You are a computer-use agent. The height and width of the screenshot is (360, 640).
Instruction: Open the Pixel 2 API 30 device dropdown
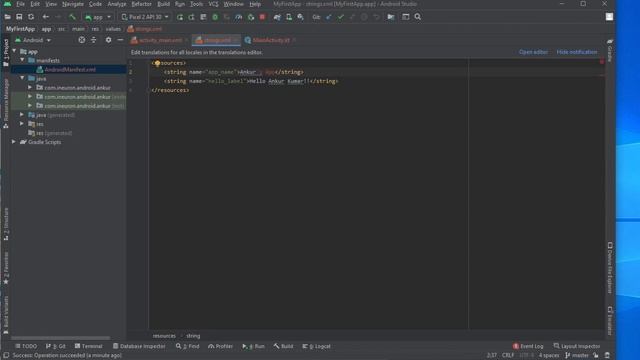click(x=145, y=17)
